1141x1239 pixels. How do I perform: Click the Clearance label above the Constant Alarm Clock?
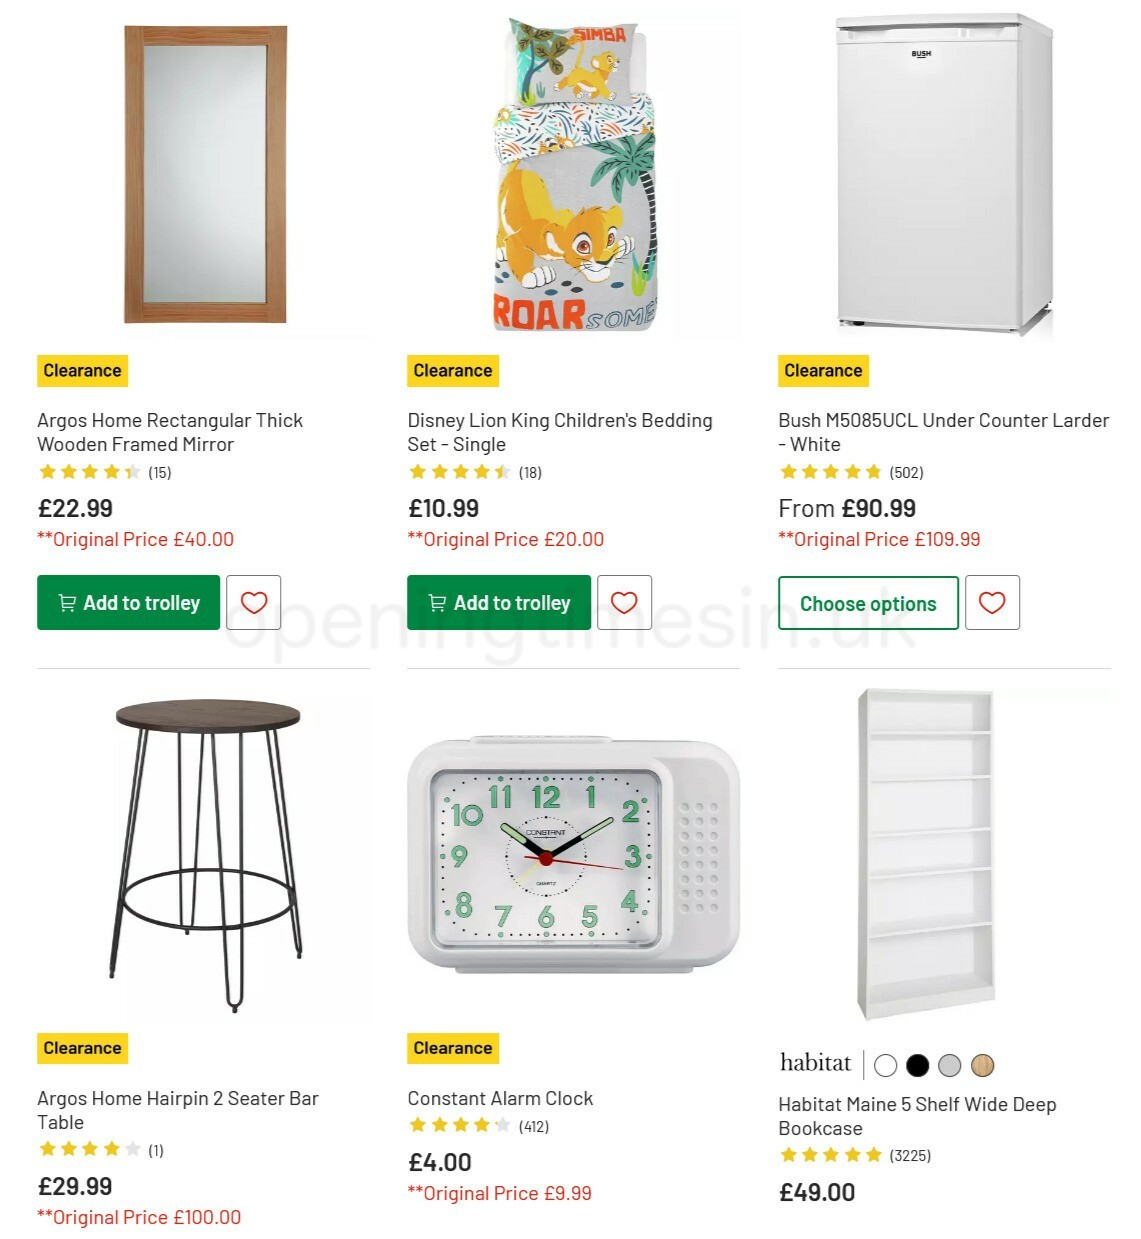click(x=452, y=1048)
